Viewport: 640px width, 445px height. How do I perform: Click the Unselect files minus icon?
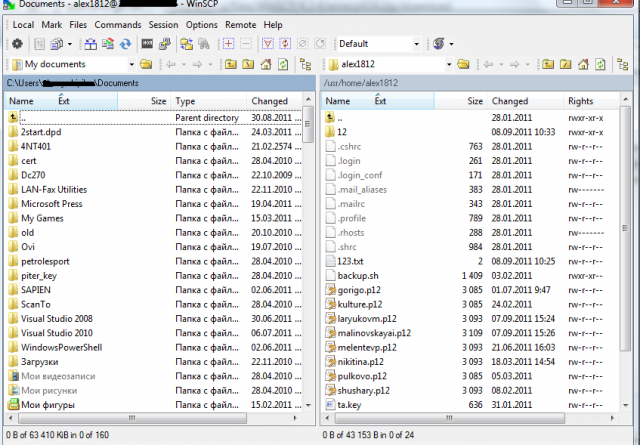point(246,44)
